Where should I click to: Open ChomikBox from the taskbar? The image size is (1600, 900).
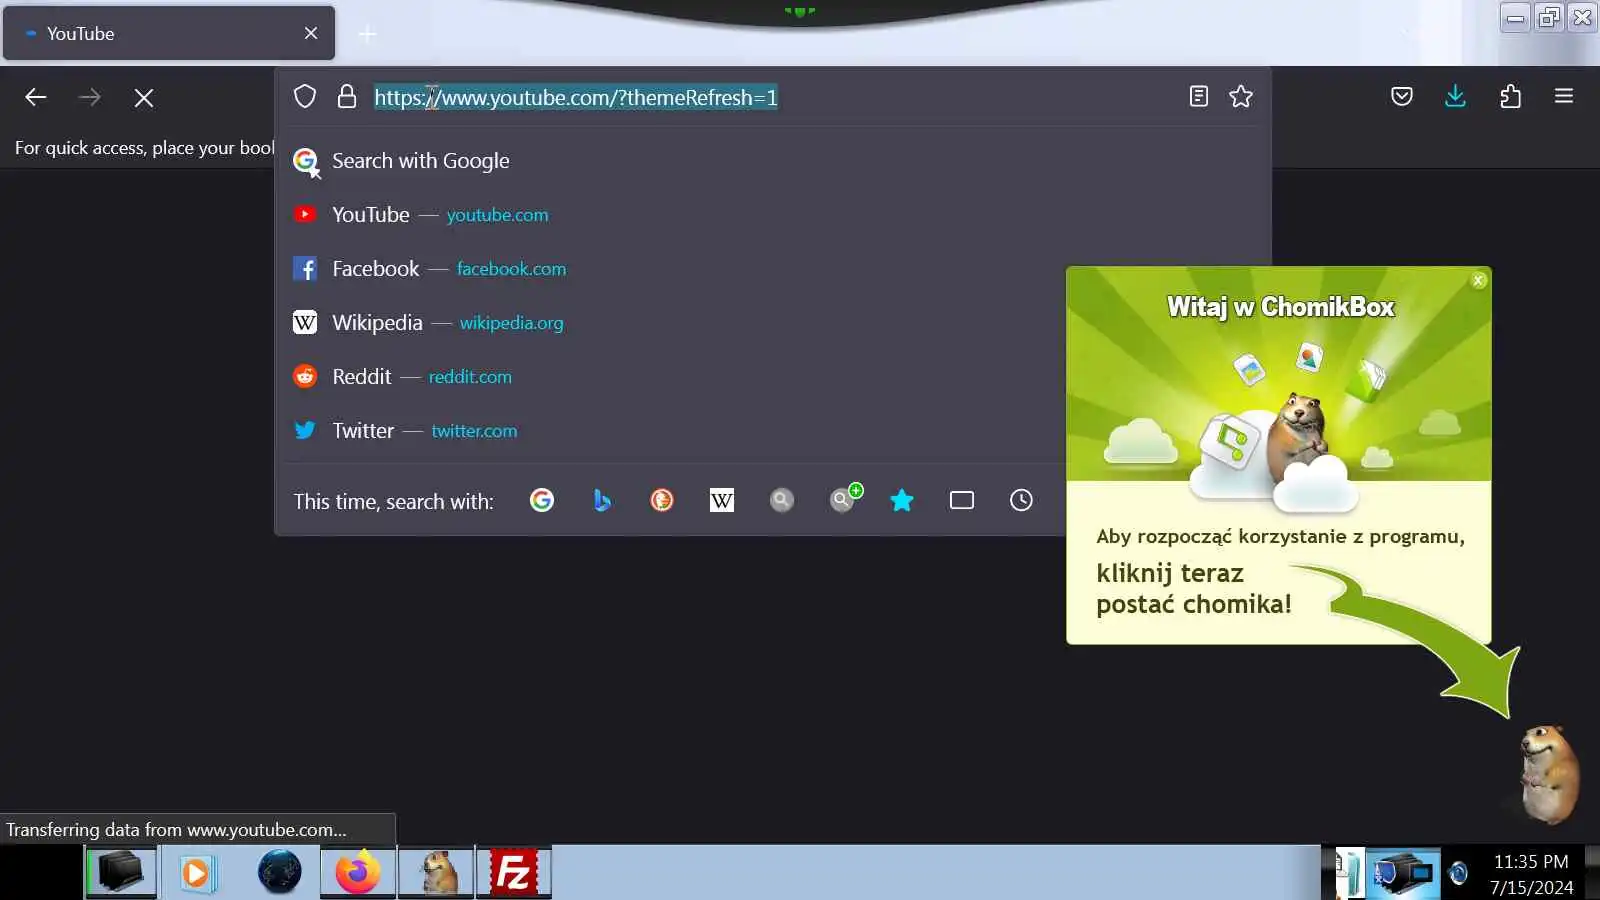point(436,872)
